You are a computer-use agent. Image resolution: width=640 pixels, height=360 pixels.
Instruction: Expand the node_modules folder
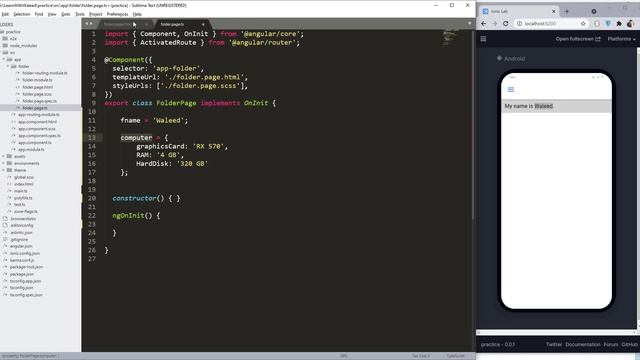coord(23,45)
